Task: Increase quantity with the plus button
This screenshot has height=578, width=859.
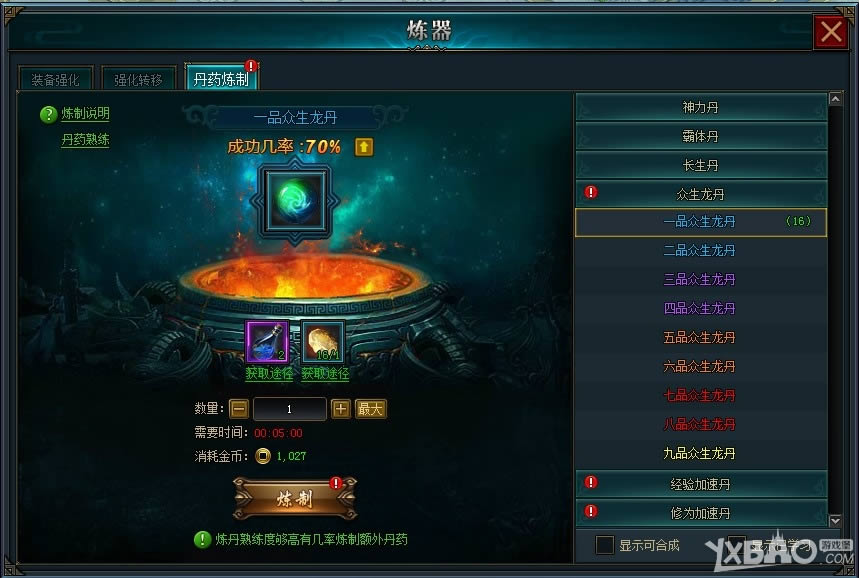Action: coord(340,409)
